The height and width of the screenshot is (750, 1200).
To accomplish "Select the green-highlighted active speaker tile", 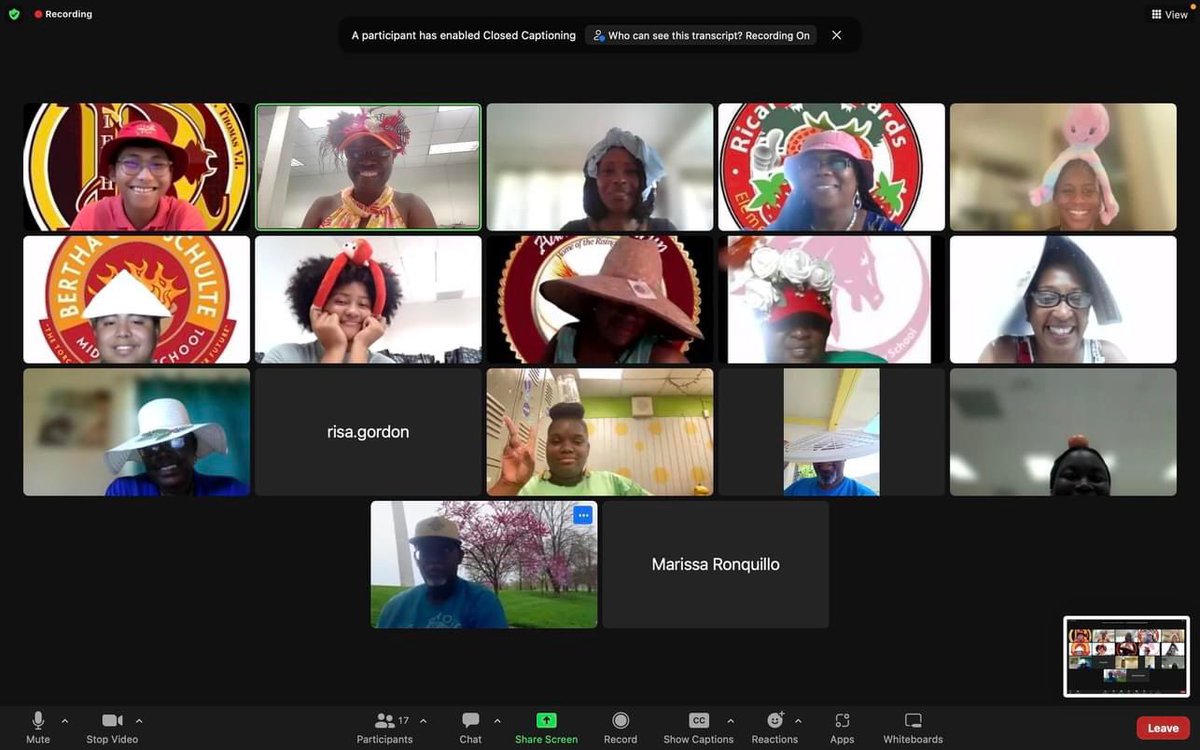I will click(368, 167).
